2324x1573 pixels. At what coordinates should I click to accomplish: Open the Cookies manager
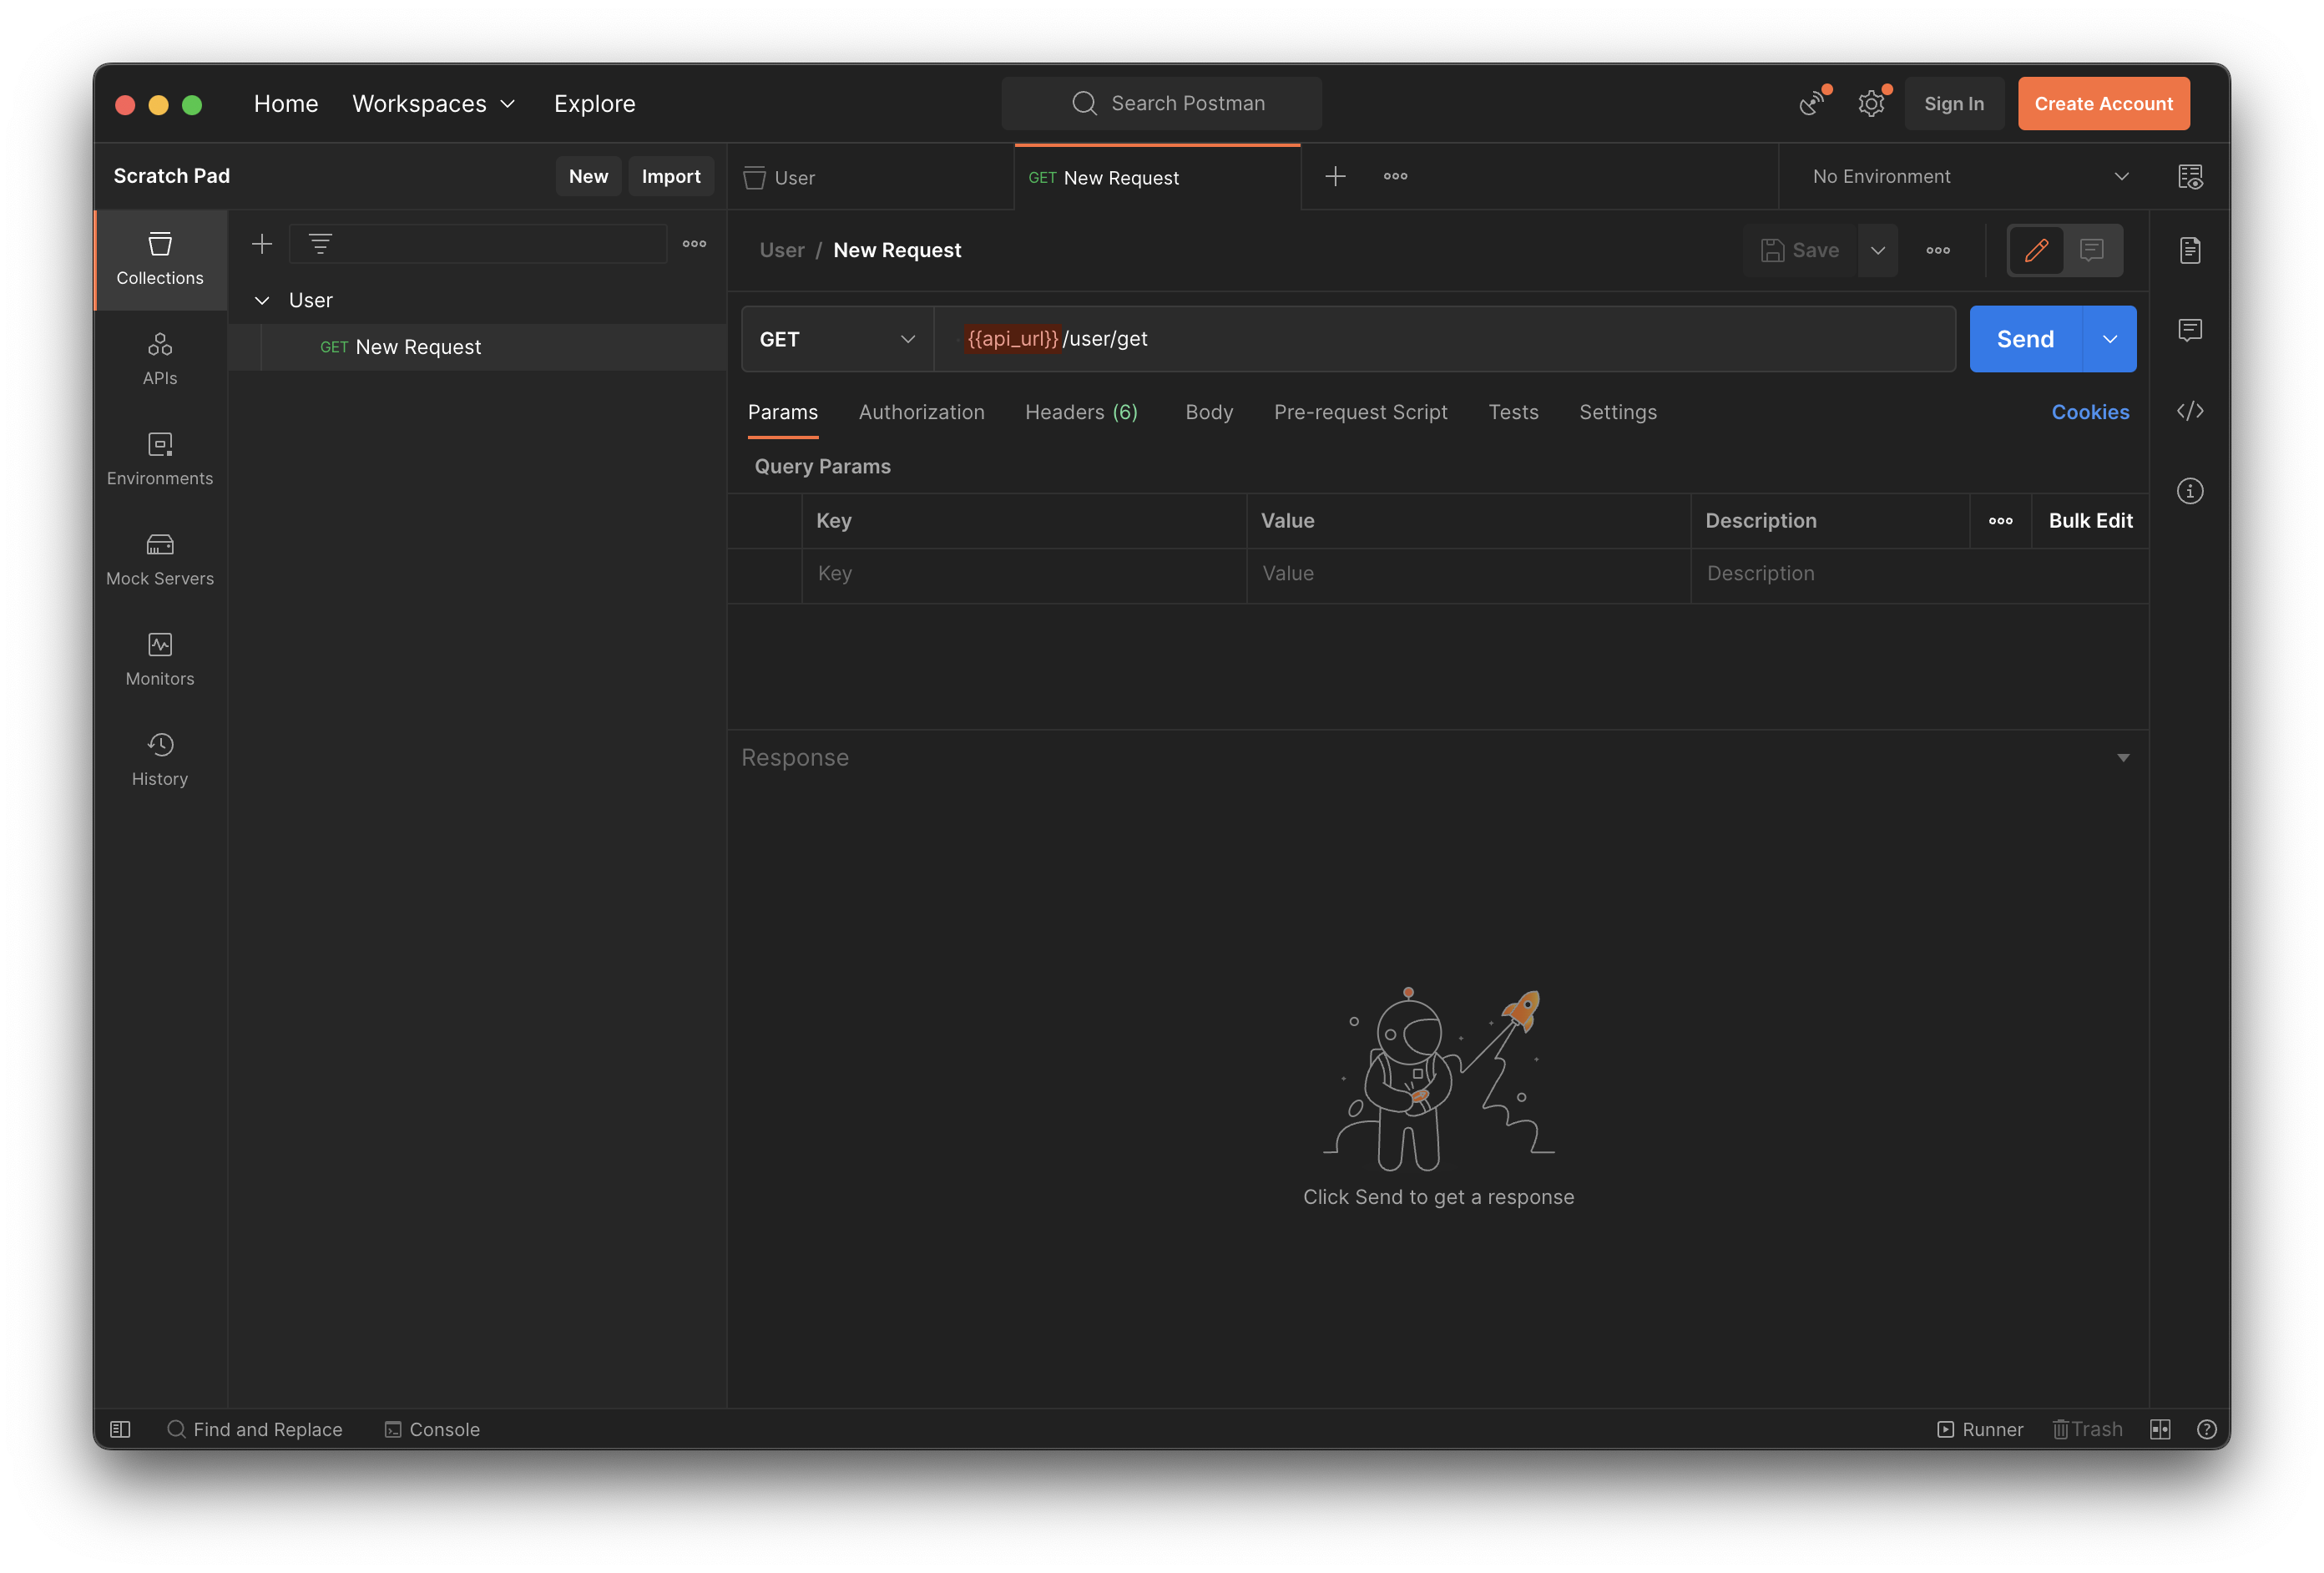2090,412
